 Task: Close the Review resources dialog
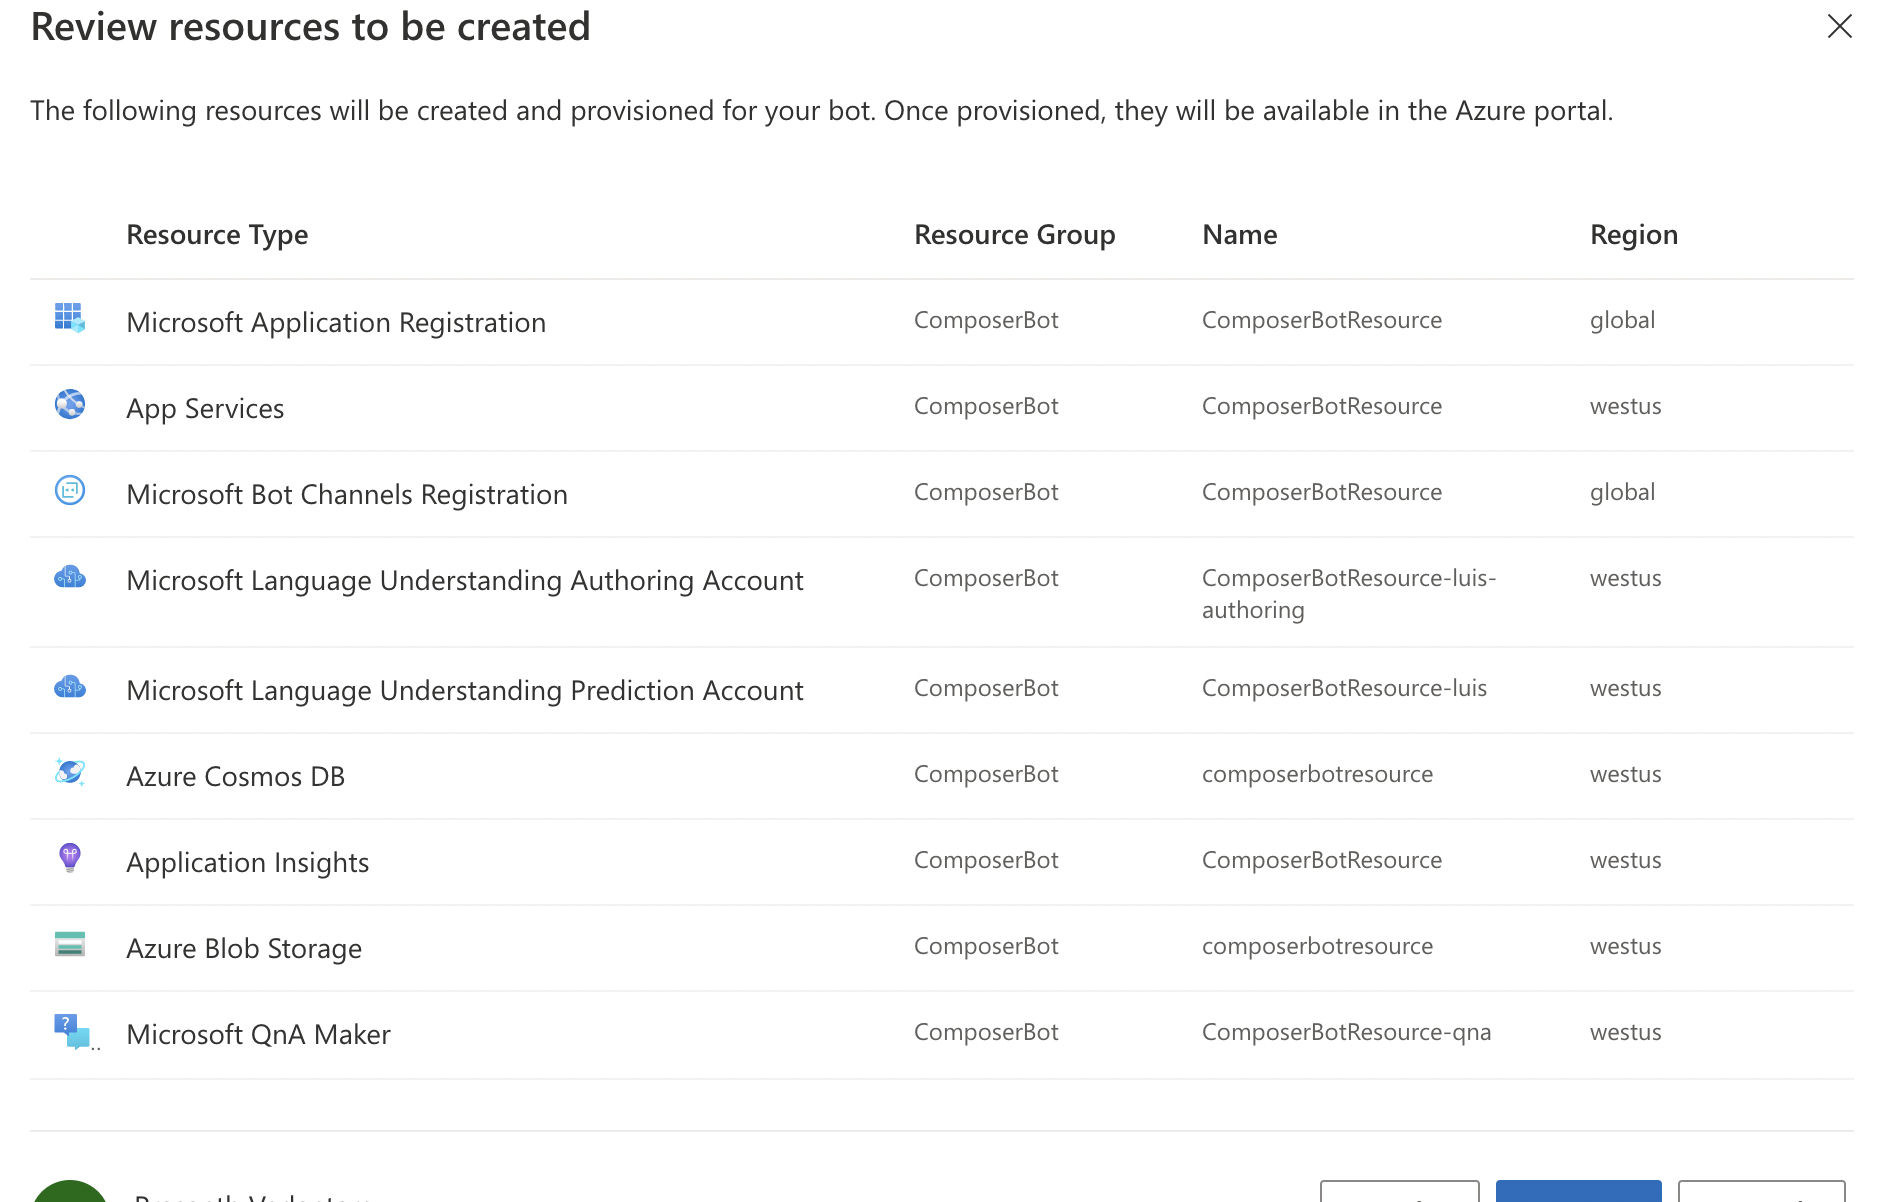point(1839,26)
